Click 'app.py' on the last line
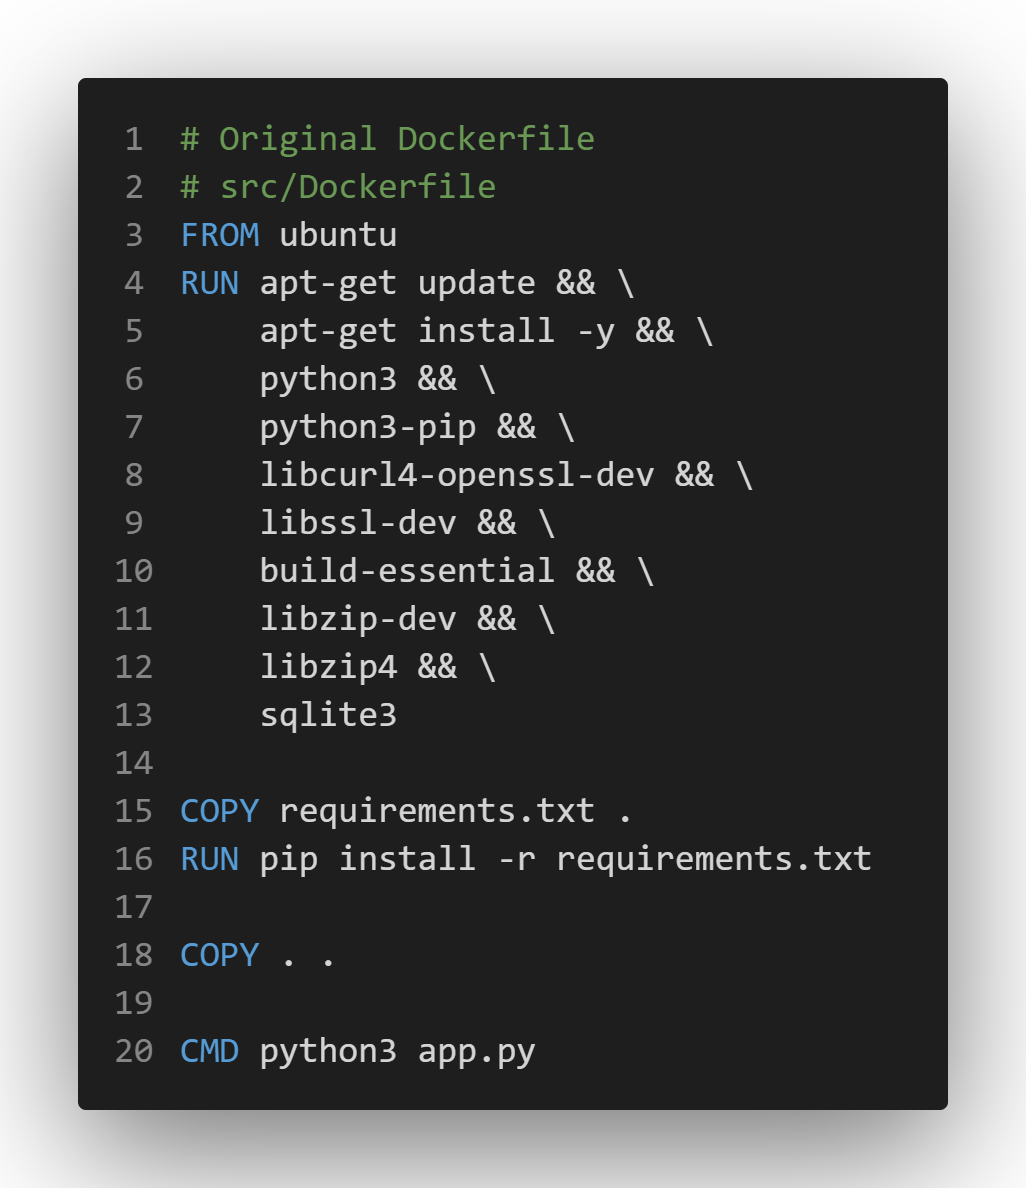The height and width of the screenshot is (1188, 1026). click(x=476, y=1051)
